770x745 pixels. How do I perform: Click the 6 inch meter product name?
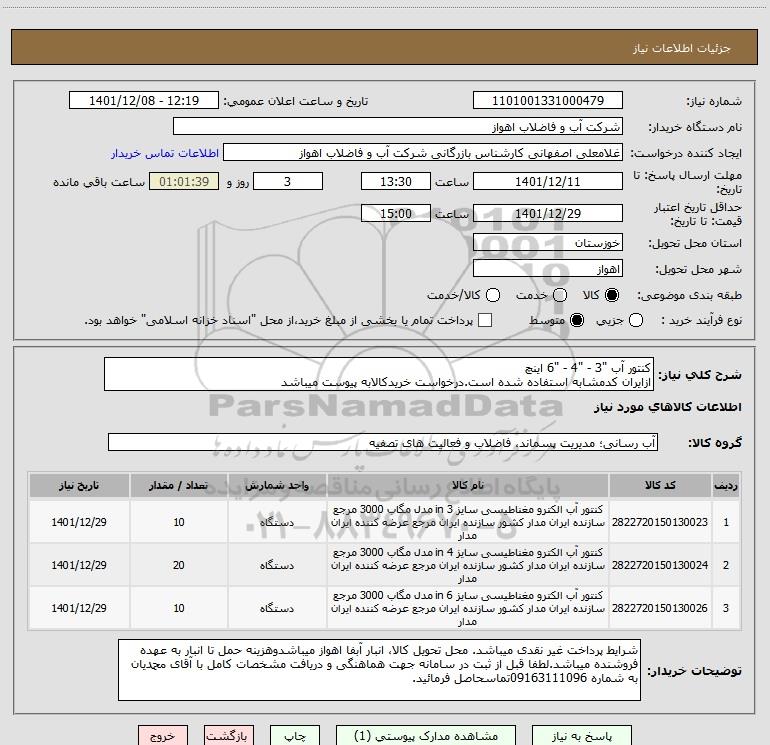click(x=468, y=608)
